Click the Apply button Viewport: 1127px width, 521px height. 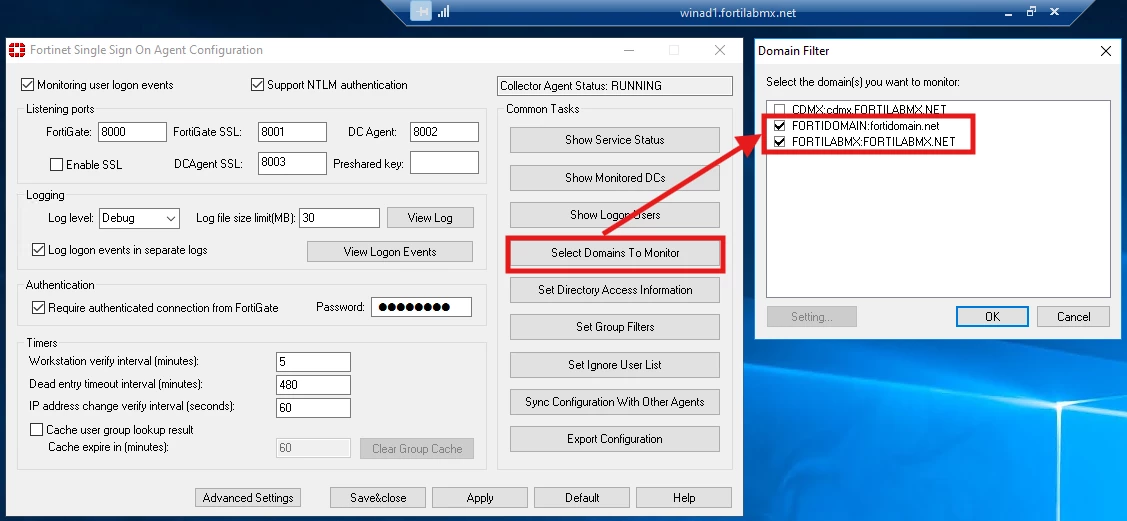[480, 497]
